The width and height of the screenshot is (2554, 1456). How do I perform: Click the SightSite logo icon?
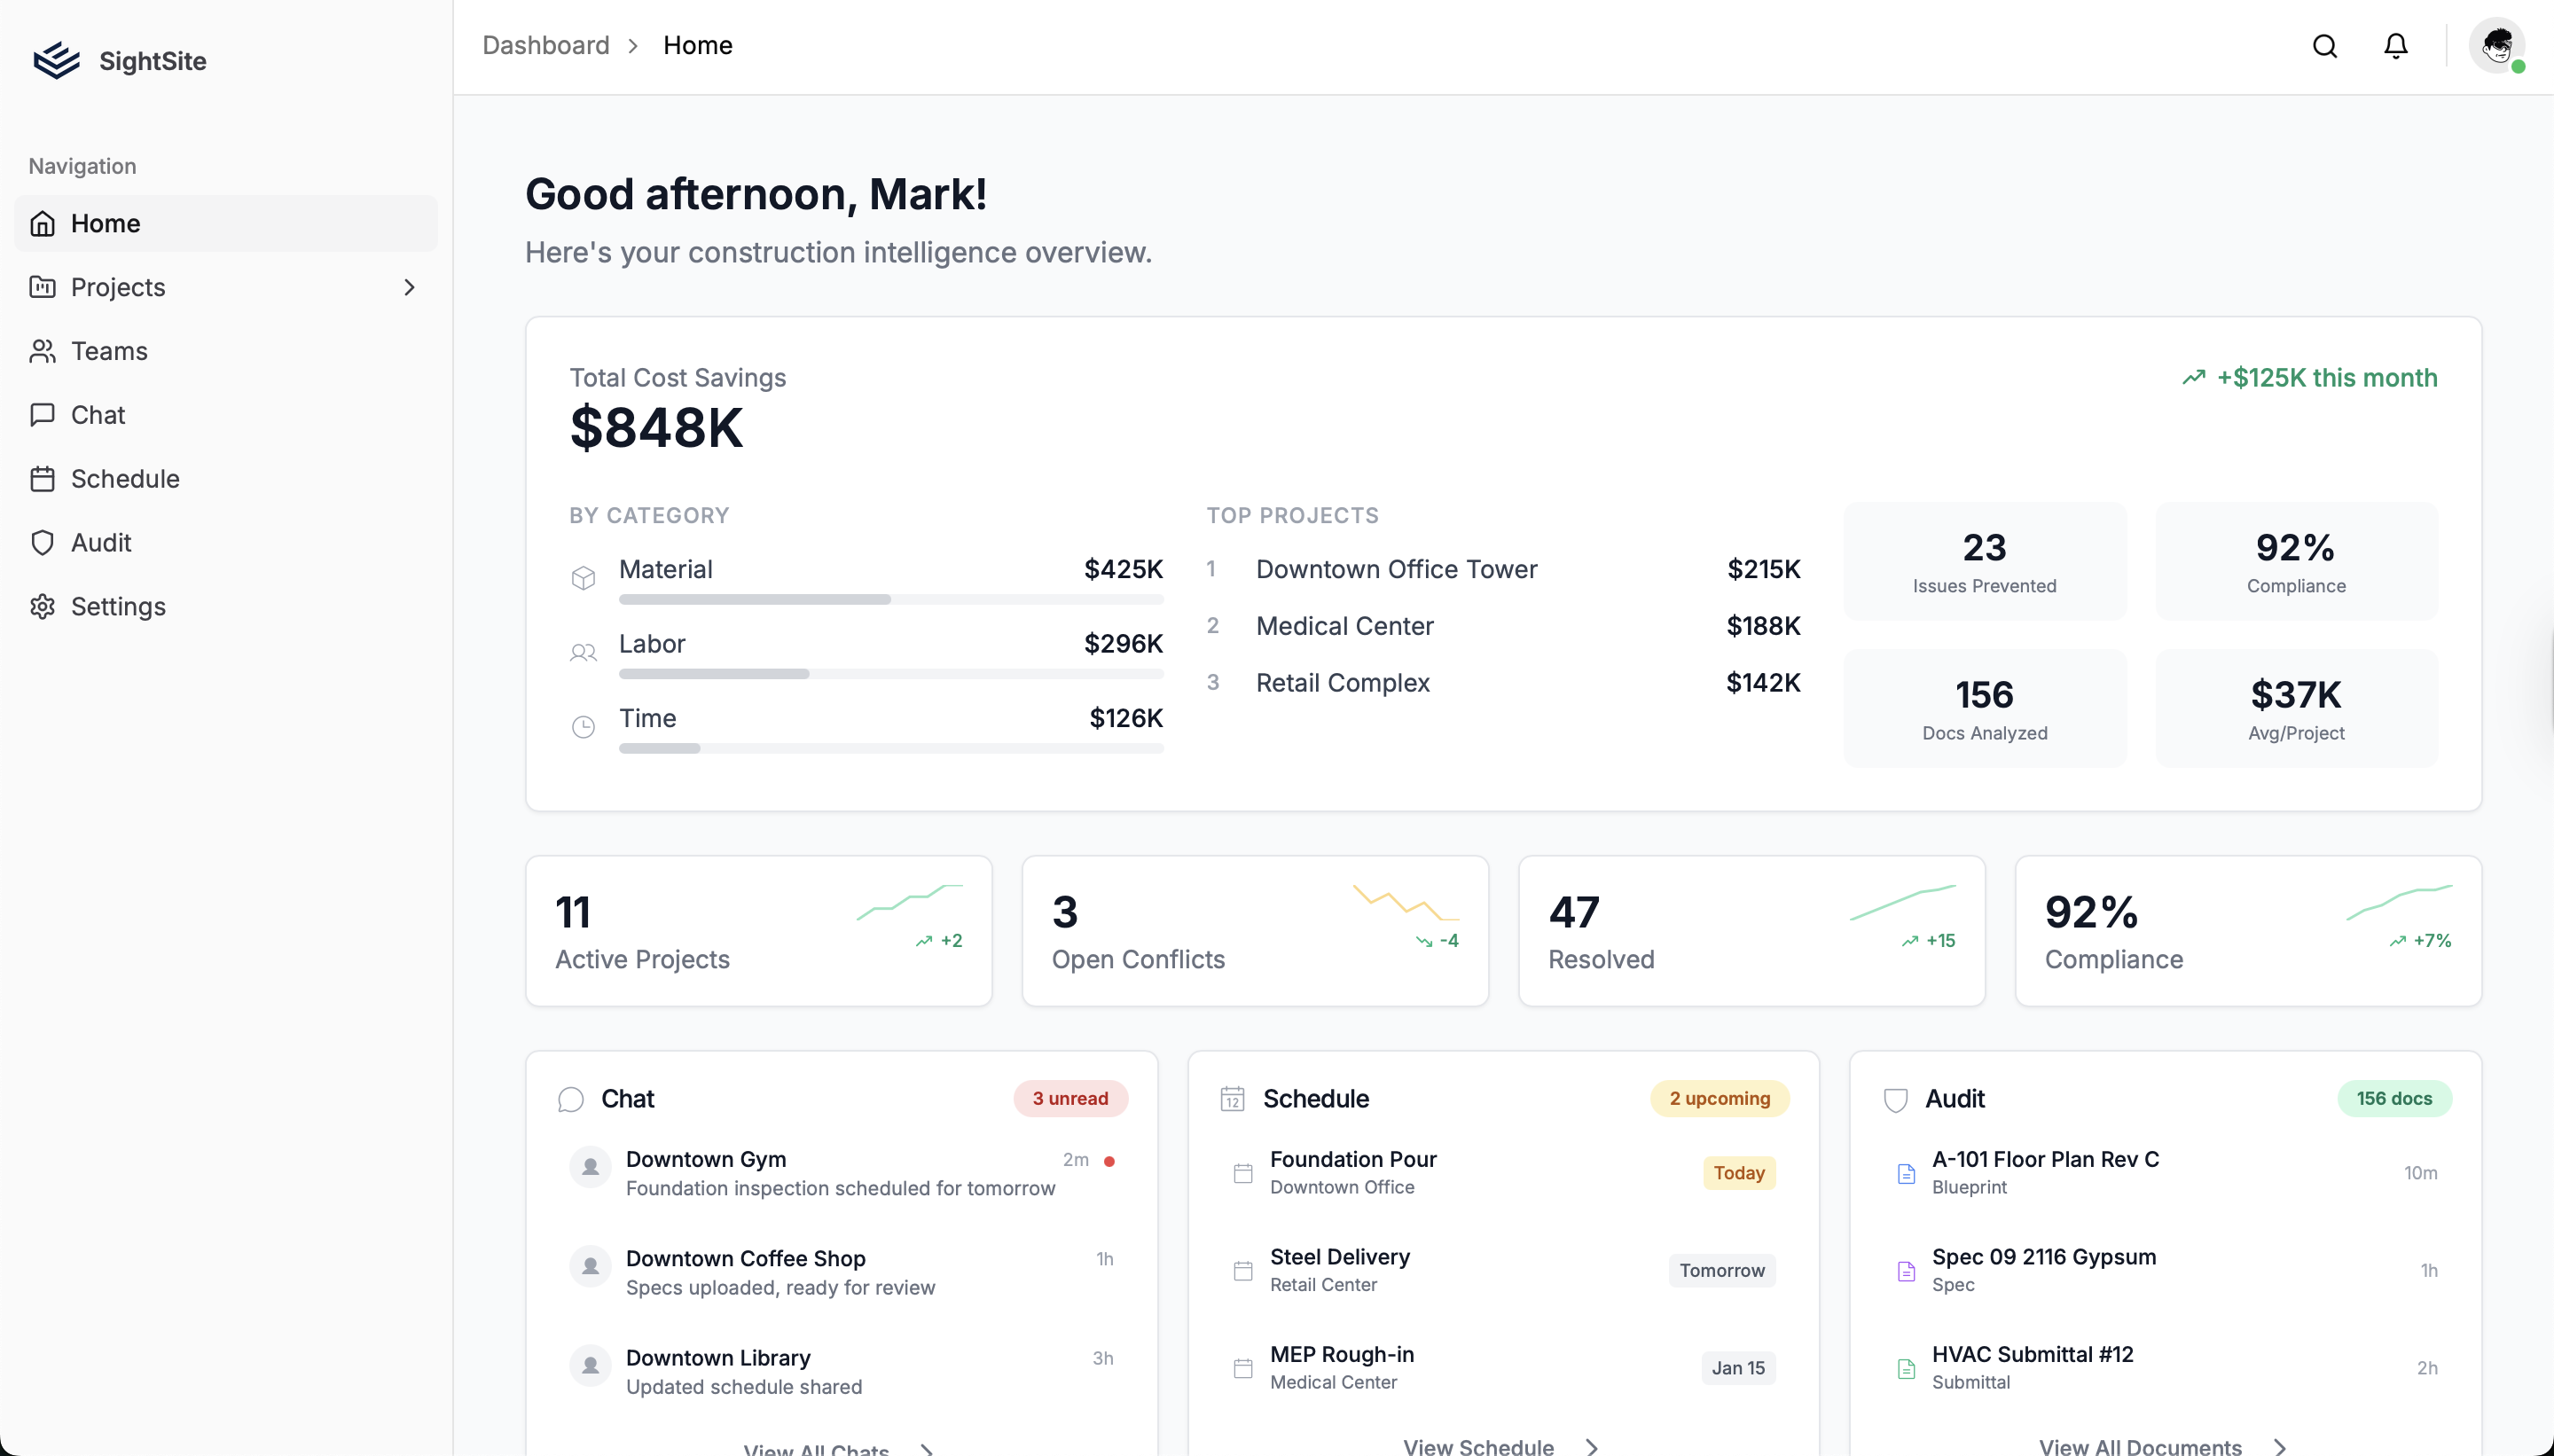pos(55,60)
